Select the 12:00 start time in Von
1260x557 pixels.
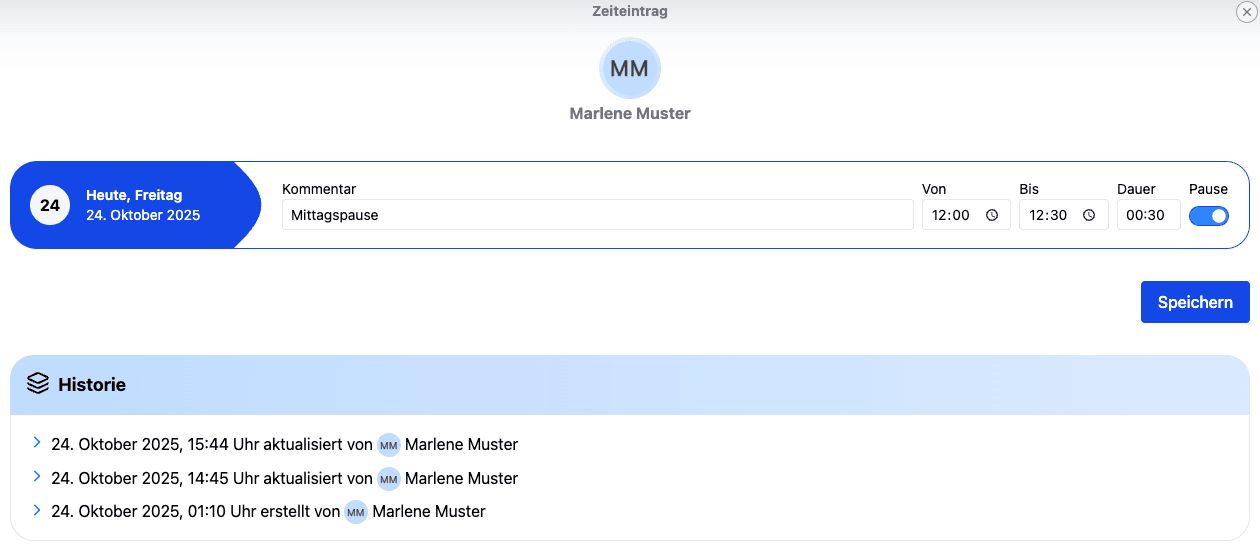951,215
